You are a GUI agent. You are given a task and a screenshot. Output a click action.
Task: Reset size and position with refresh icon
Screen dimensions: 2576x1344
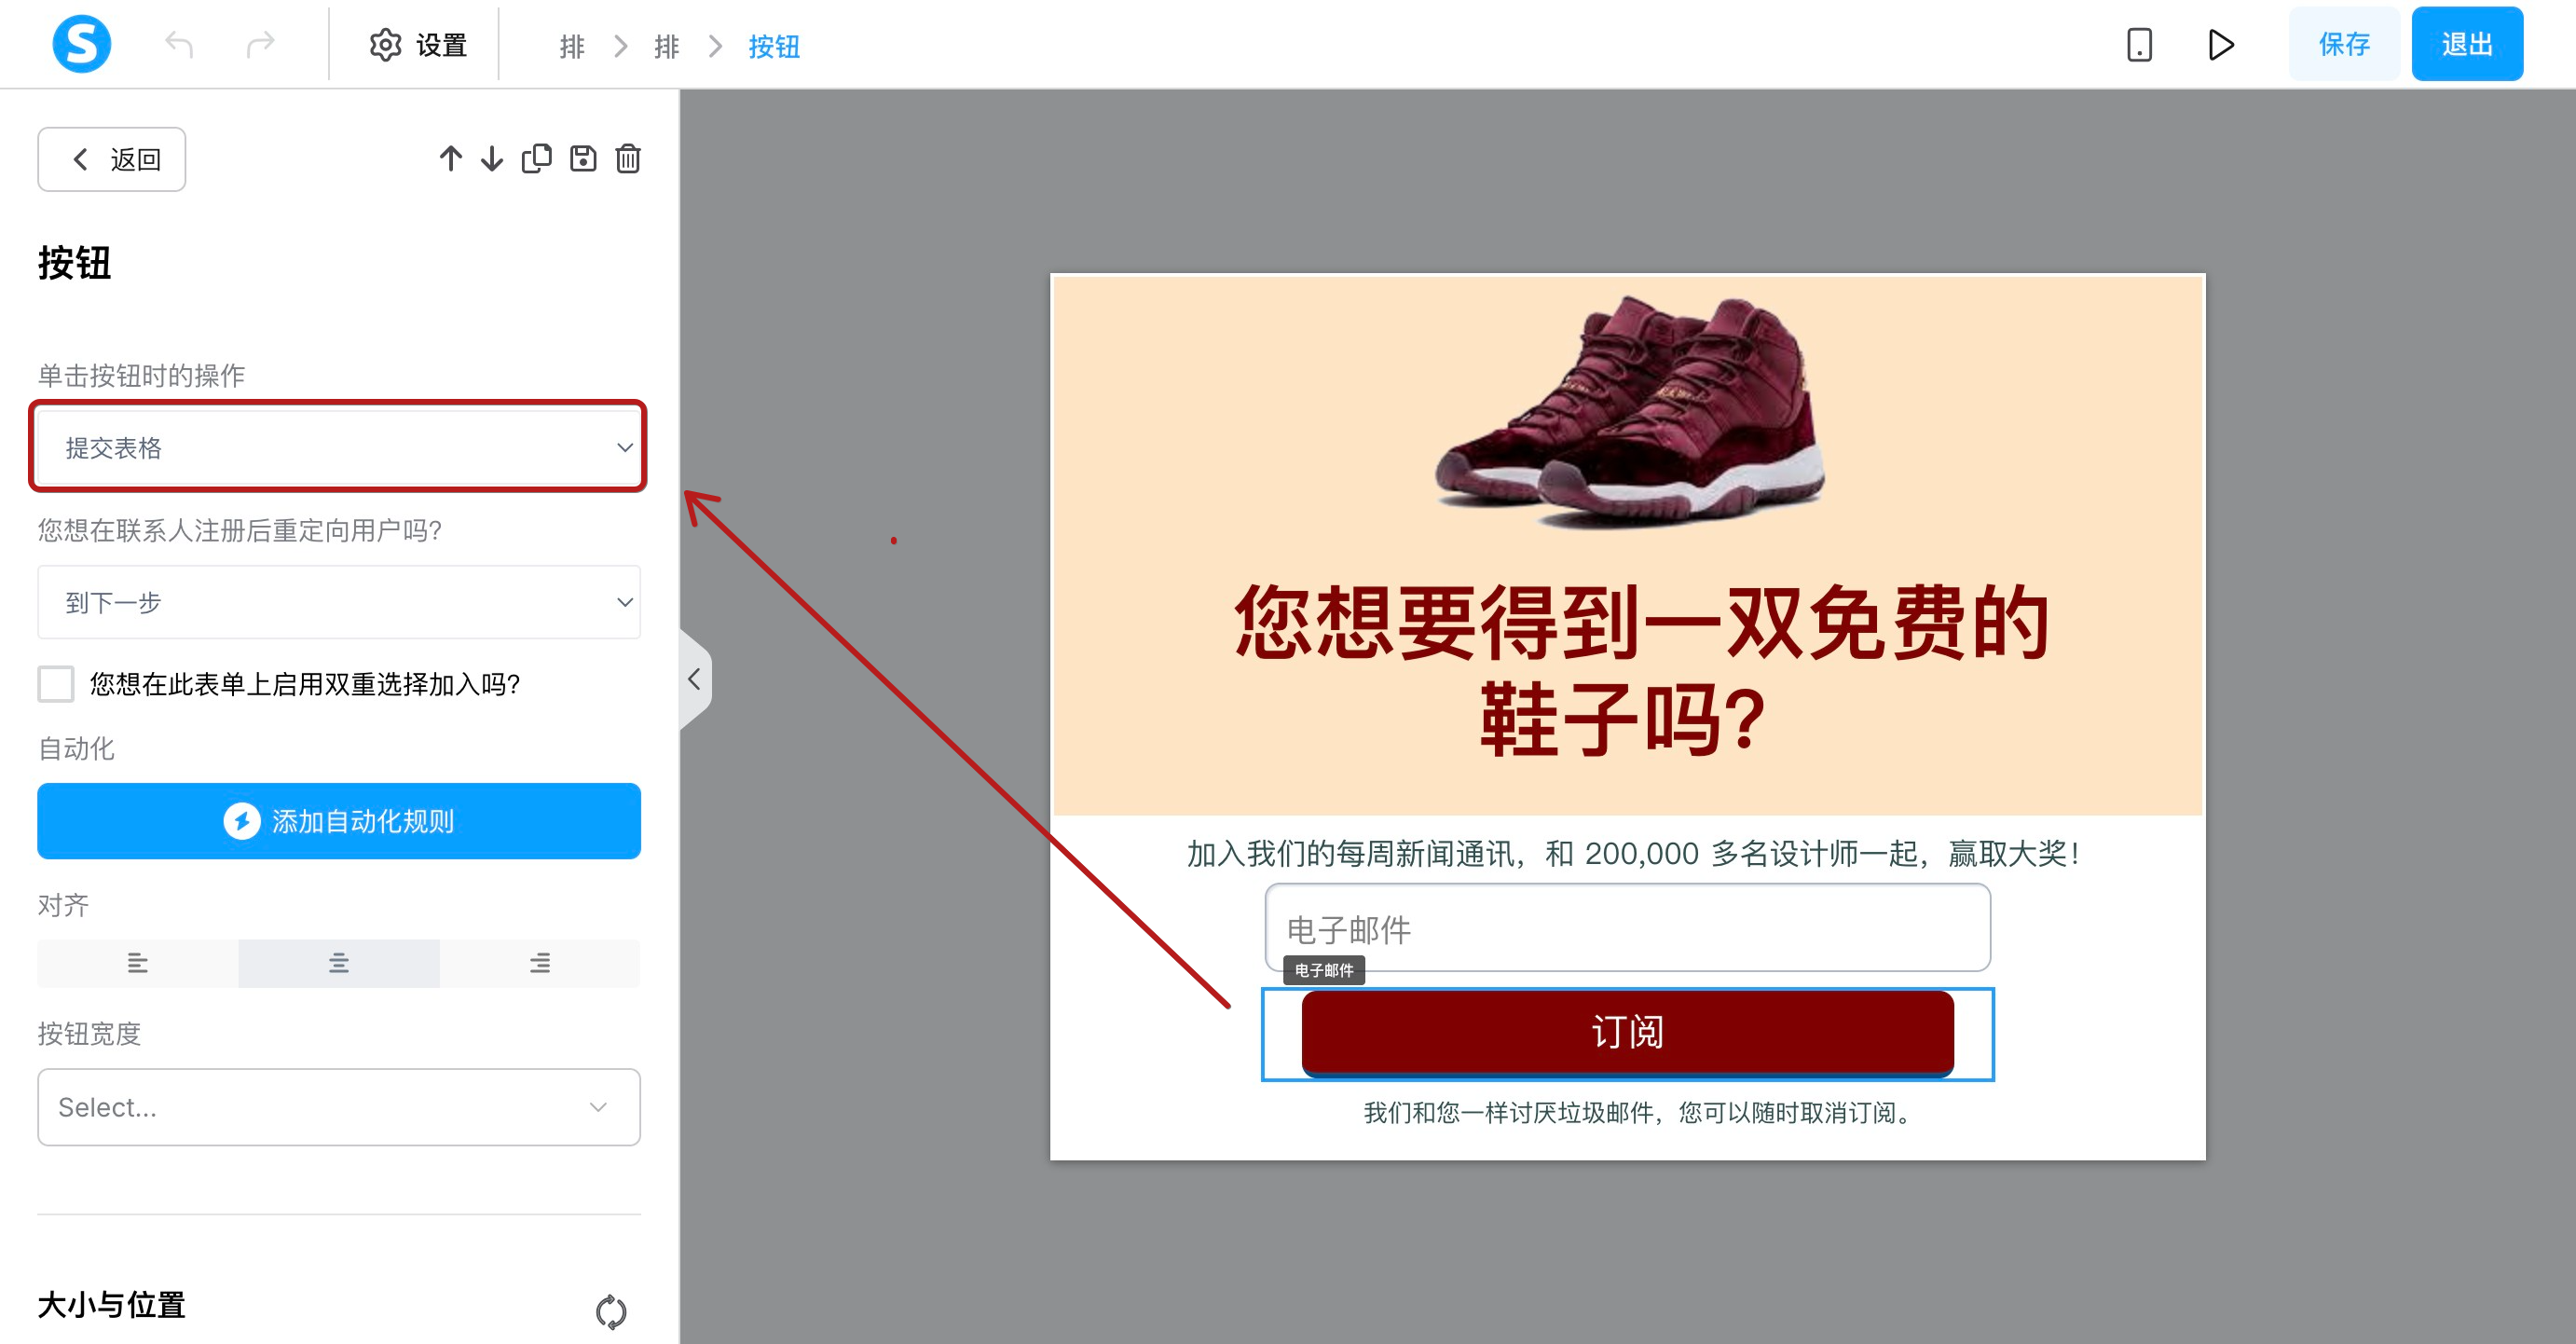pos(610,1311)
